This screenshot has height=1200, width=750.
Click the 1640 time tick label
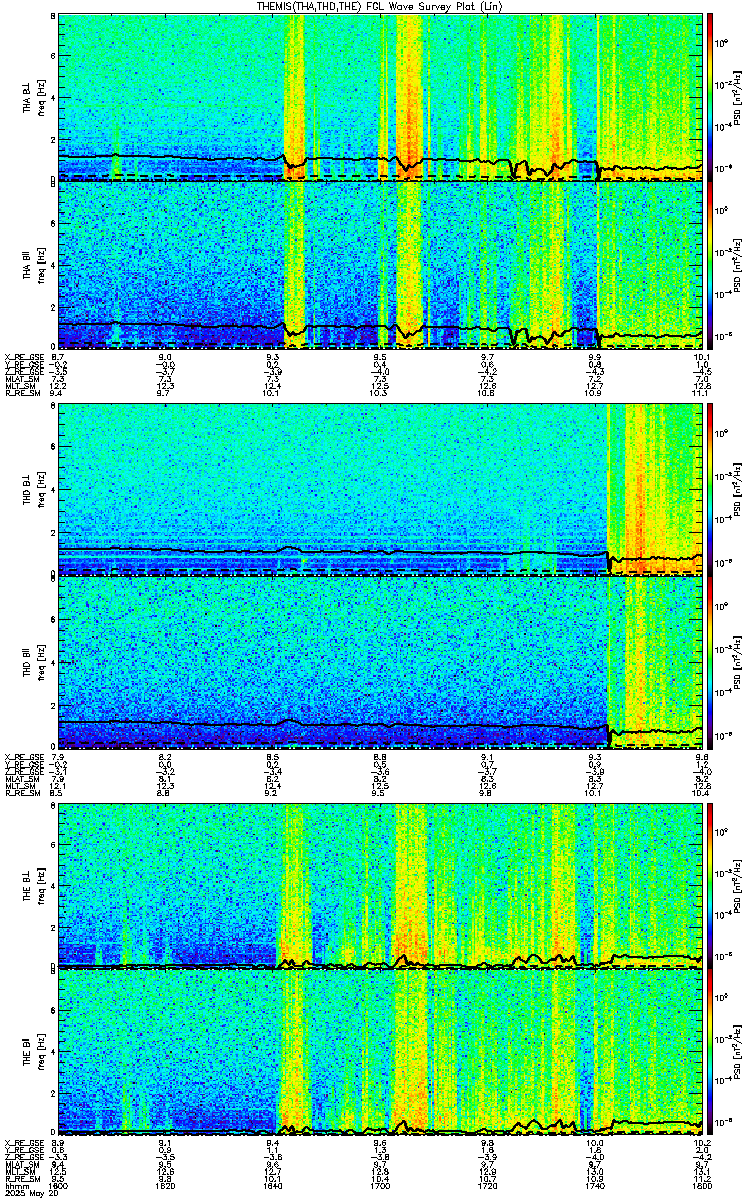pyautogui.click(x=273, y=1185)
